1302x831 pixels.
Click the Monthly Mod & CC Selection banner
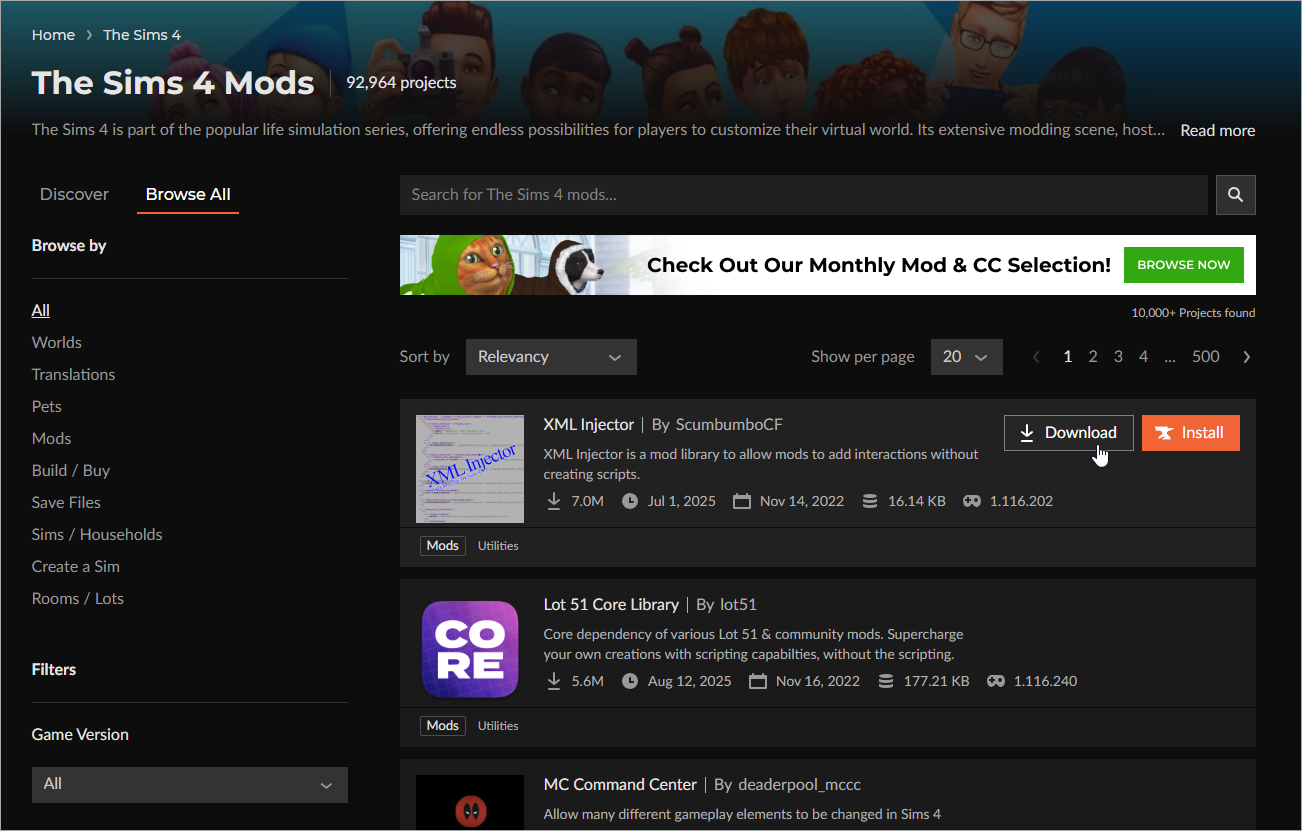(x=828, y=265)
